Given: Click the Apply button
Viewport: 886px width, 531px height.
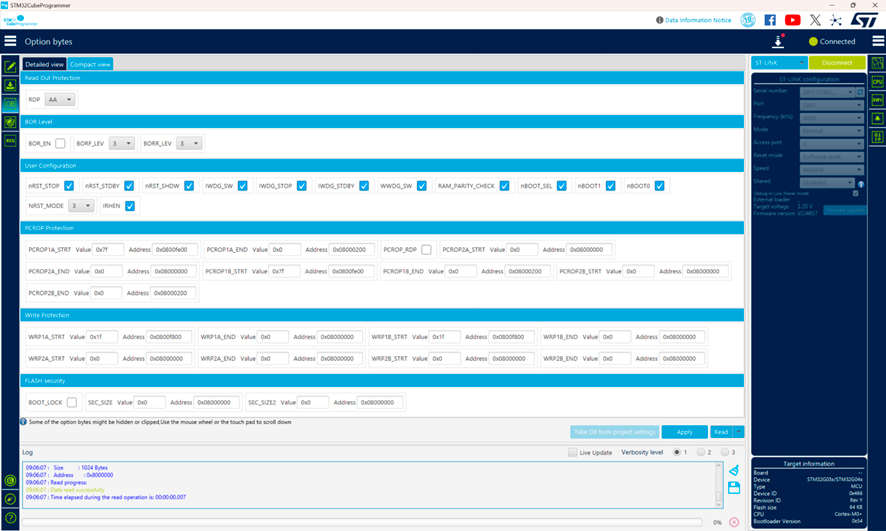Looking at the screenshot, I should [x=684, y=432].
